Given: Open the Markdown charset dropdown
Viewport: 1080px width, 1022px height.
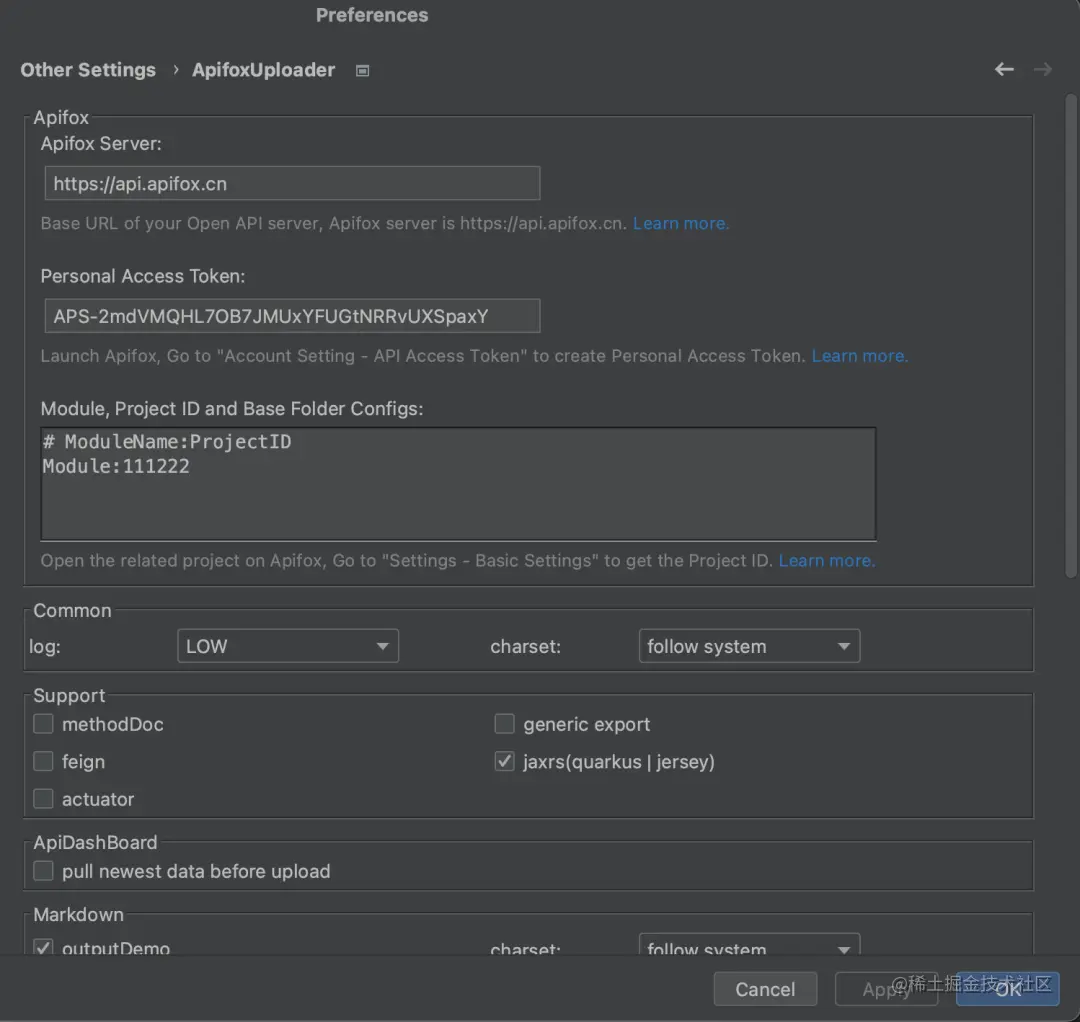Looking at the screenshot, I should 749,945.
